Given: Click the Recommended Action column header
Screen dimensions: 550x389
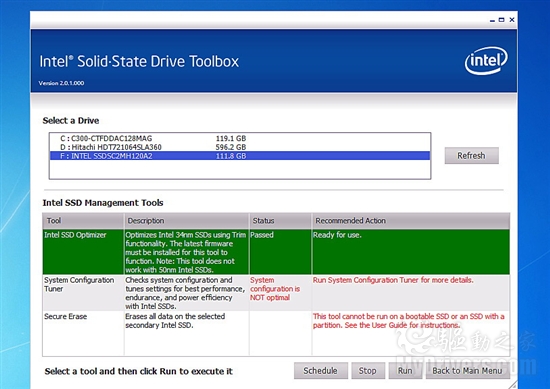Looking at the screenshot, I should coord(411,221).
